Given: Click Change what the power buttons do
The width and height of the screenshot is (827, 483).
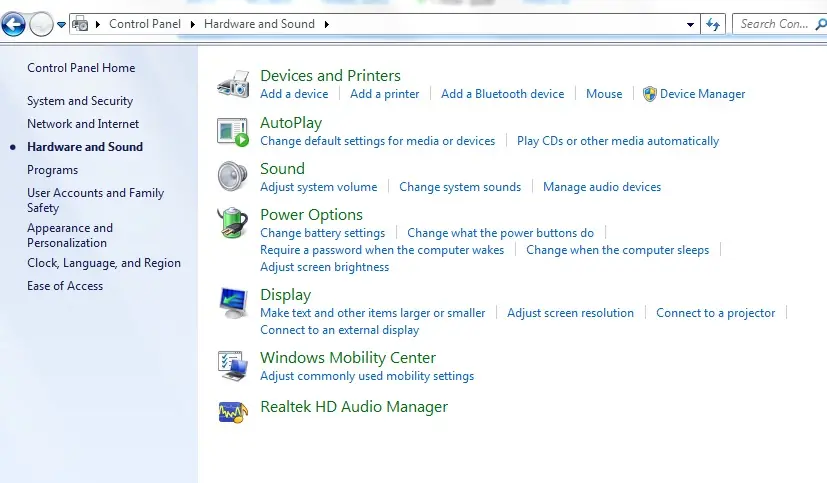Looking at the screenshot, I should pos(500,233).
